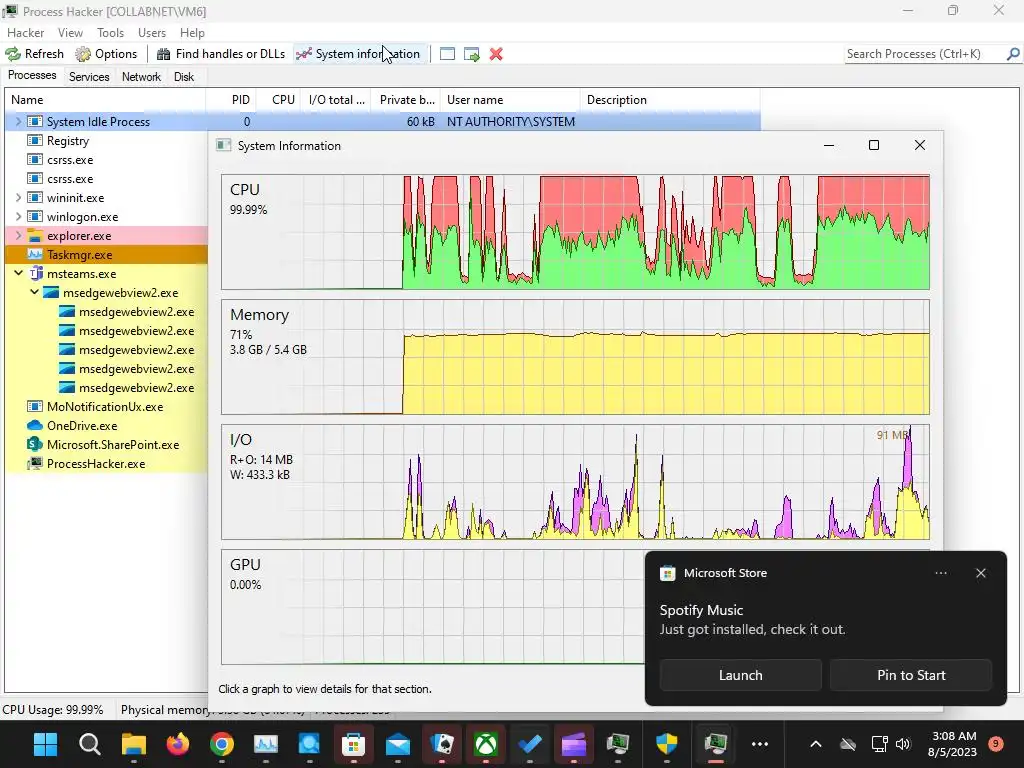1024x768 pixels.
Task: Click the GPU graph for details
Action: point(433,607)
